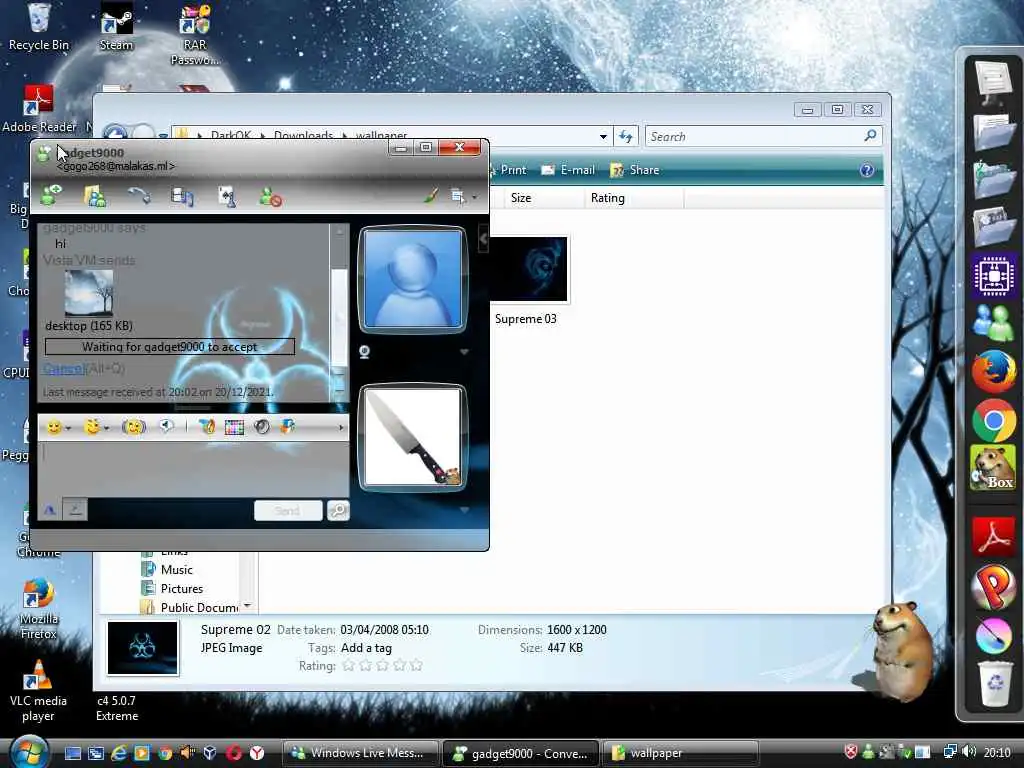Open Adobe Reader from the sidebar dock
This screenshot has height=768, width=1024.
[993, 537]
